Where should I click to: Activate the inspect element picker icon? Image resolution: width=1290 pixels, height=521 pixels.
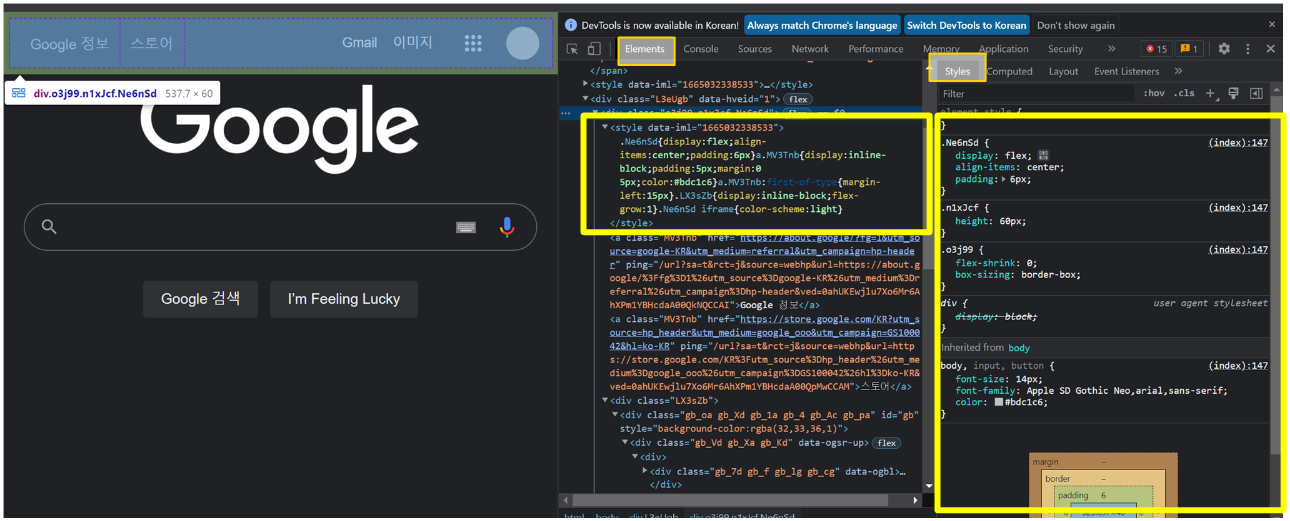[572, 49]
